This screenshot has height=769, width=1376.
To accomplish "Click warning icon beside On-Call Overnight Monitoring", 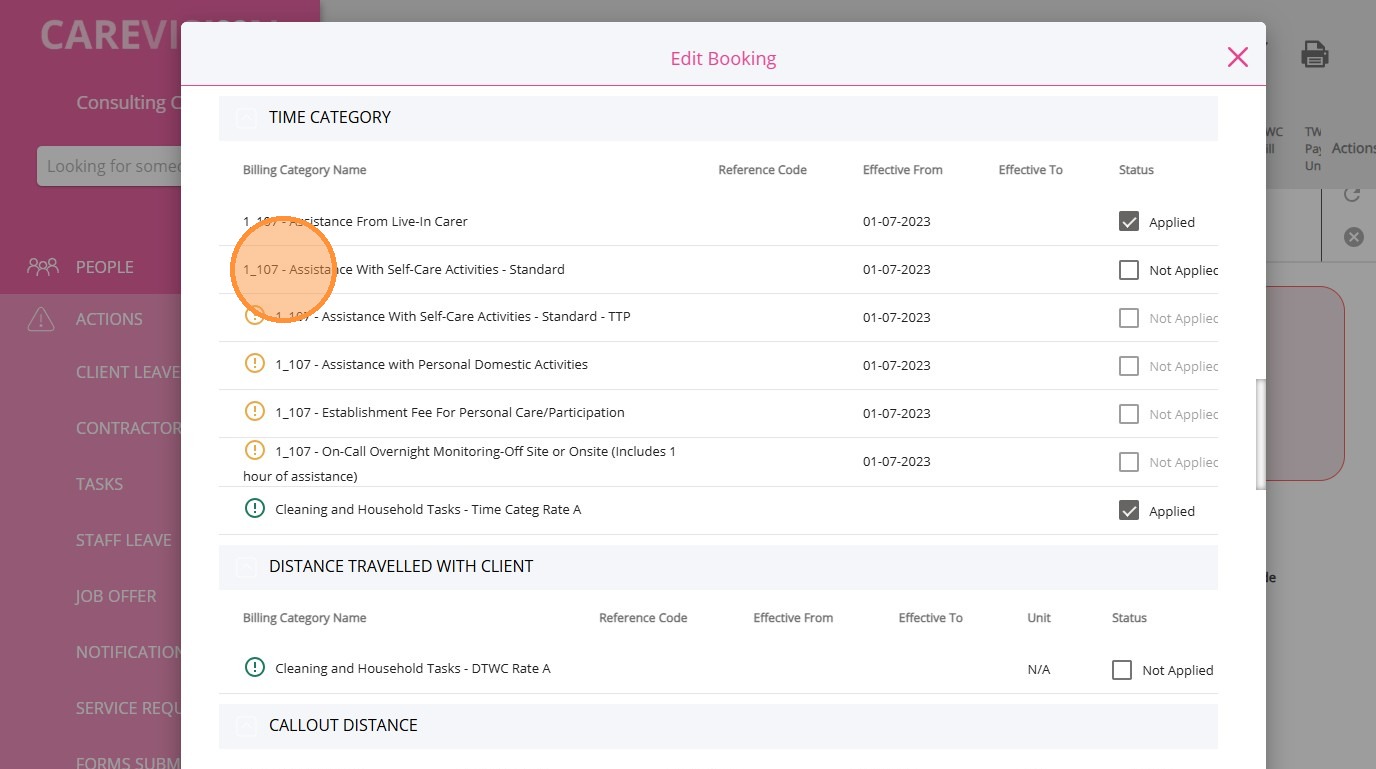I will [255, 451].
